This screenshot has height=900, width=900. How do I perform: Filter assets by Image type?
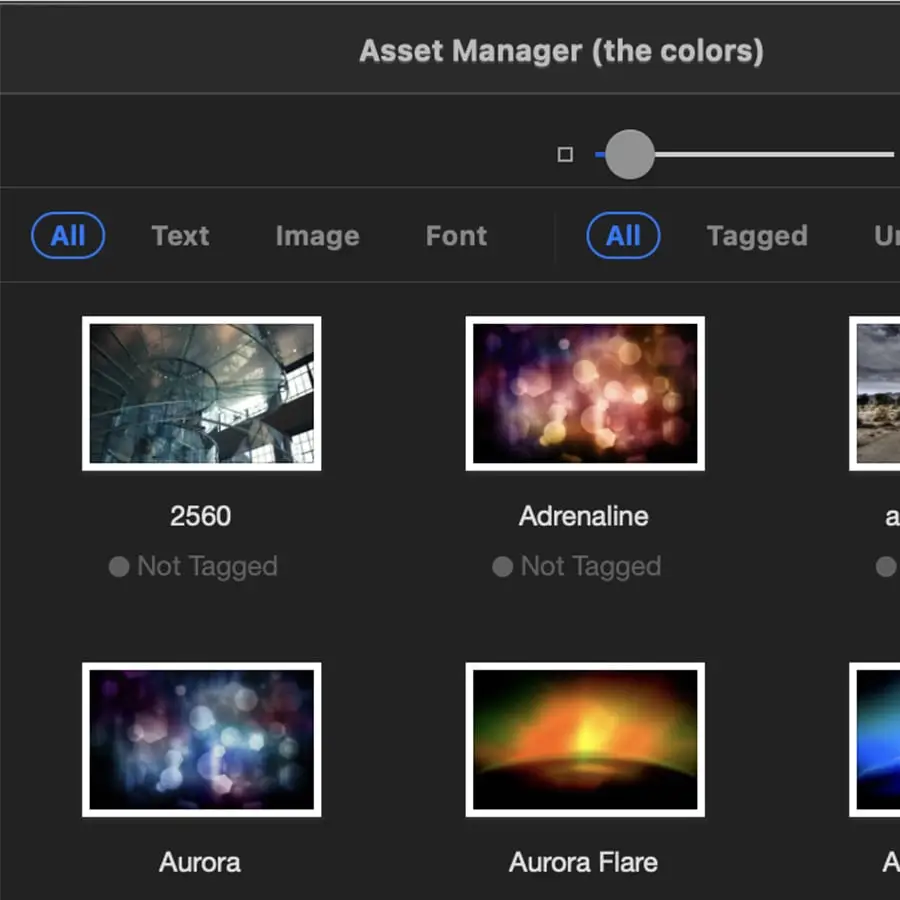click(x=317, y=236)
